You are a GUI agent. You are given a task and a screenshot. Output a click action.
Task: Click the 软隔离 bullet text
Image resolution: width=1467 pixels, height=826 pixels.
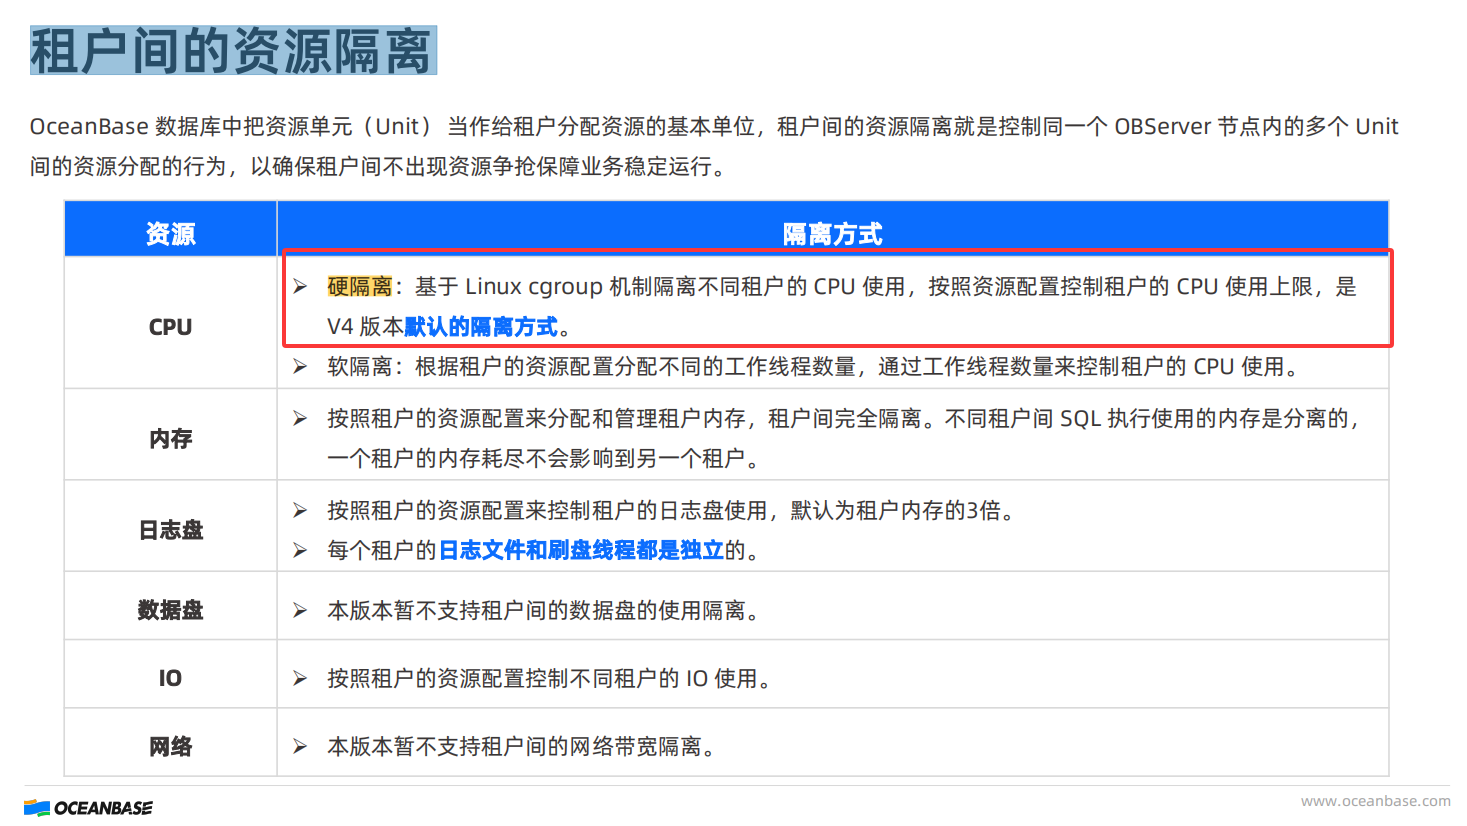point(816,366)
